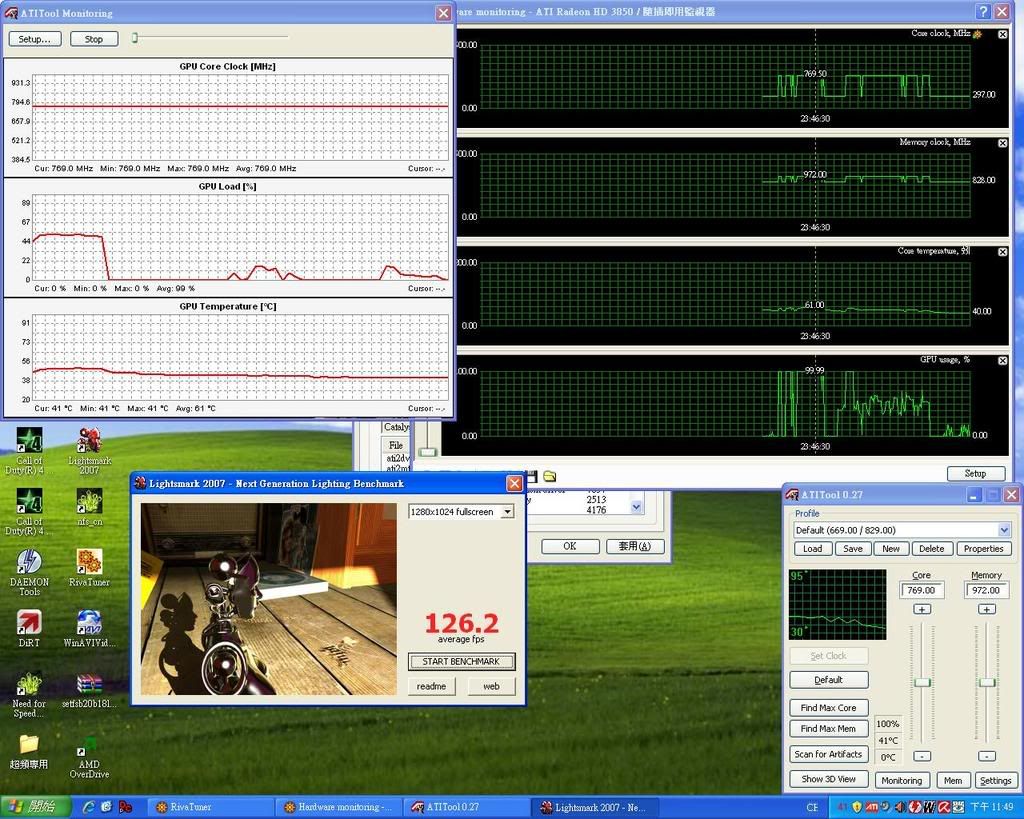Viewport: 1024px width, 819px height.
Task: Click the Stop button in ATITool Monitoring
Action: click(94, 39)
